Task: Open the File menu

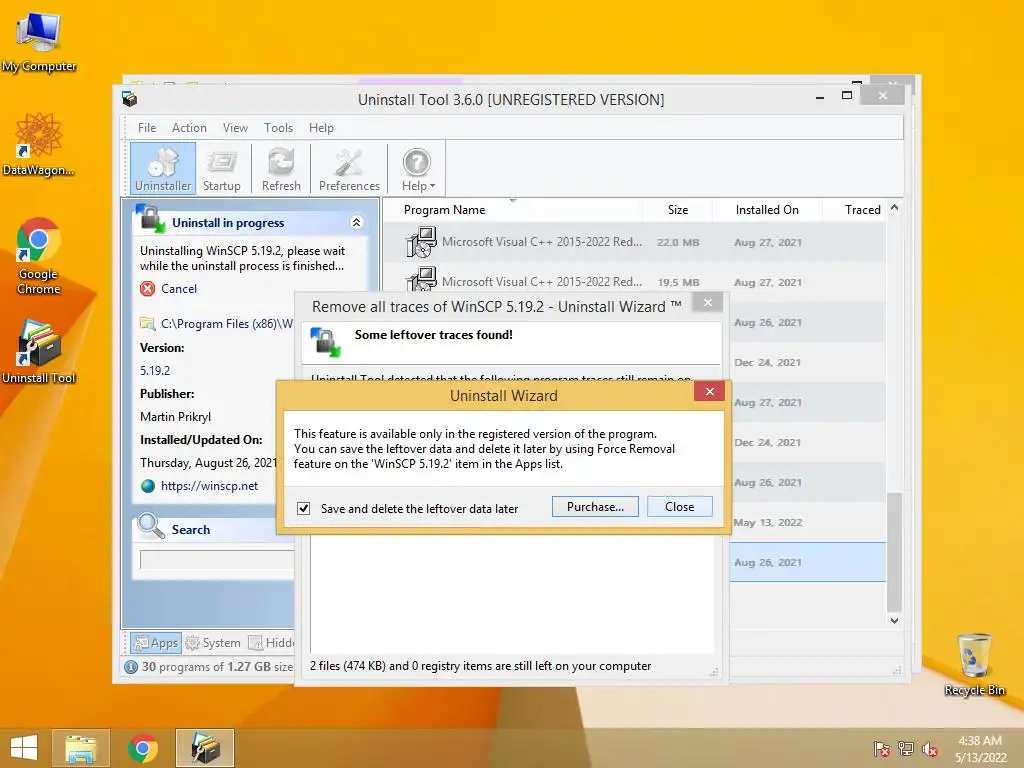Action: tap(147, 128)
